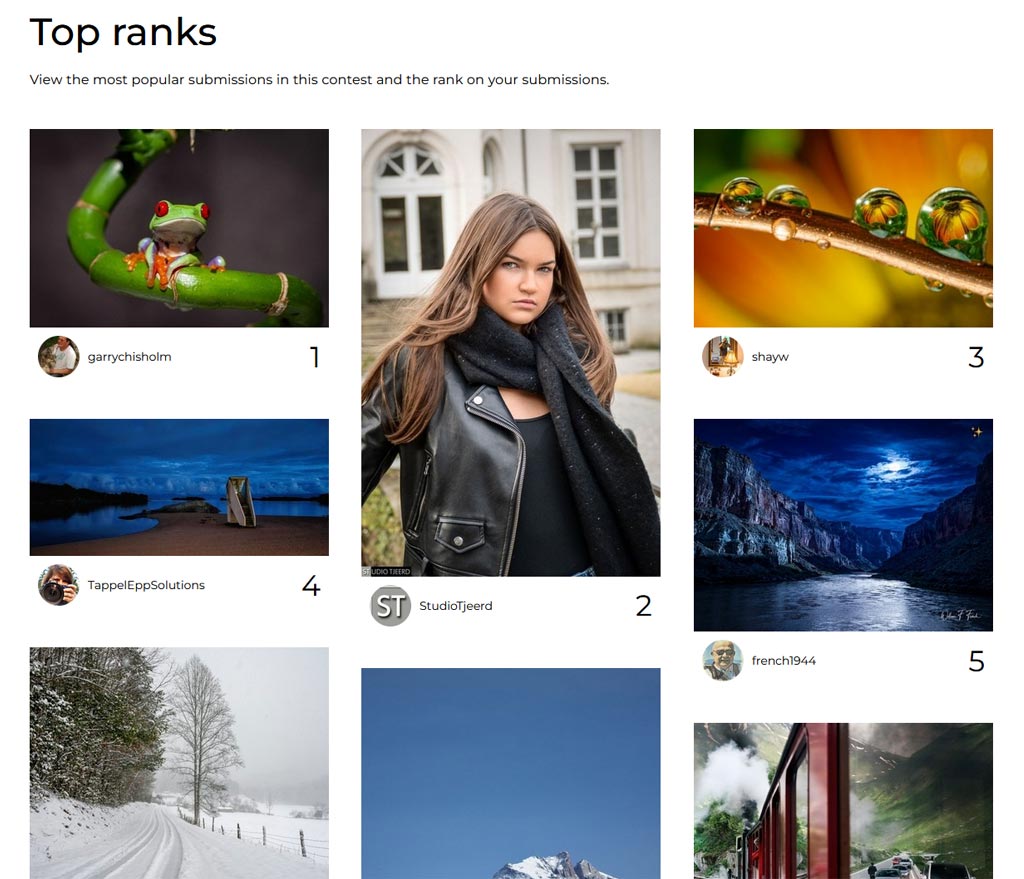Open the StudioTjeerd ST avatar

click(x=391, y=605)
